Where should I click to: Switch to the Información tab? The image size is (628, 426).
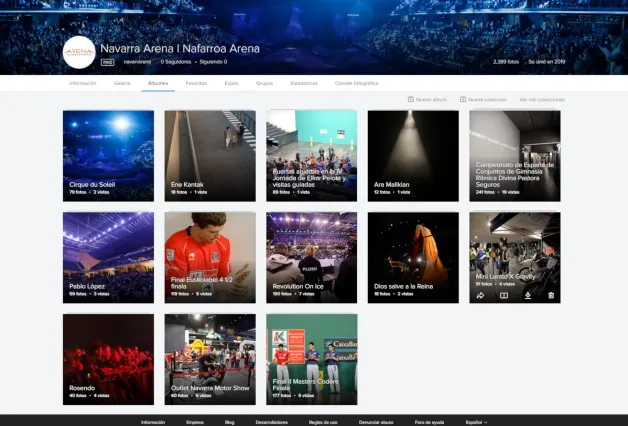pyautogui.click(x=83, y=83)
